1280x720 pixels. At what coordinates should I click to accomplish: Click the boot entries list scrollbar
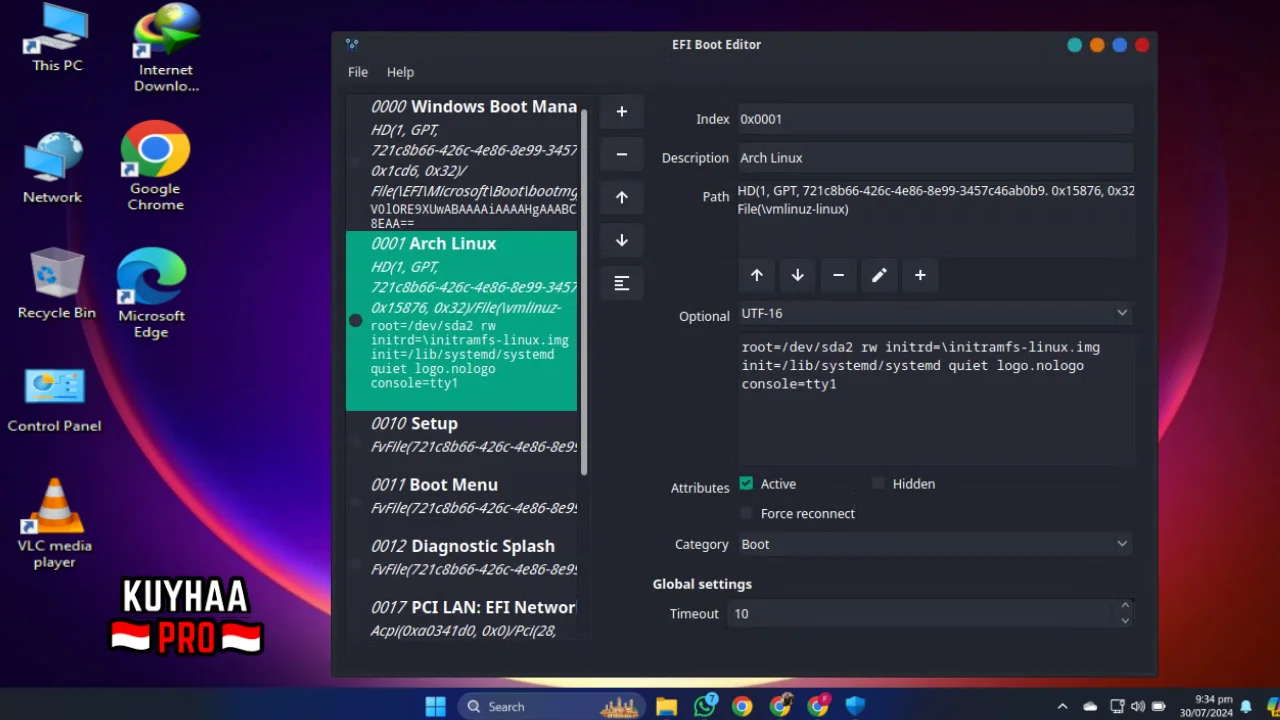point(584,292)
